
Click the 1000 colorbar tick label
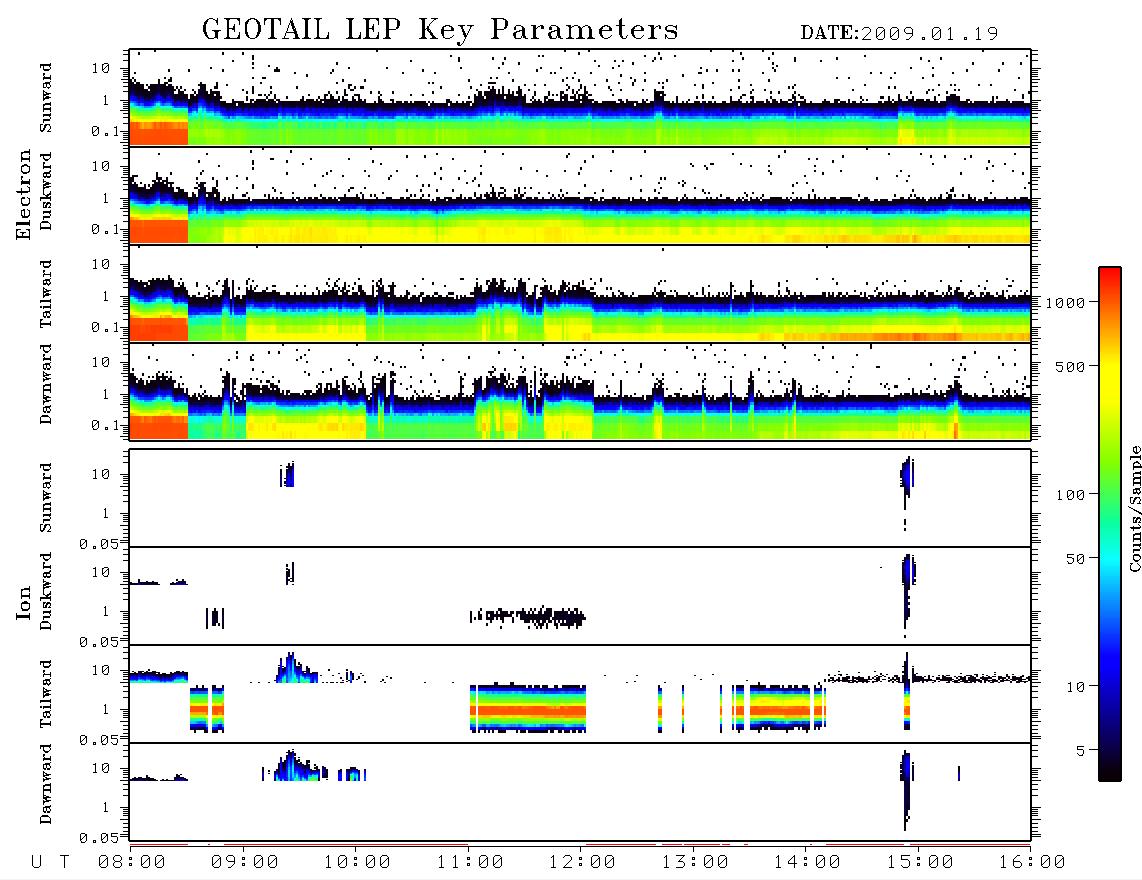click(x=1065, y=303)
